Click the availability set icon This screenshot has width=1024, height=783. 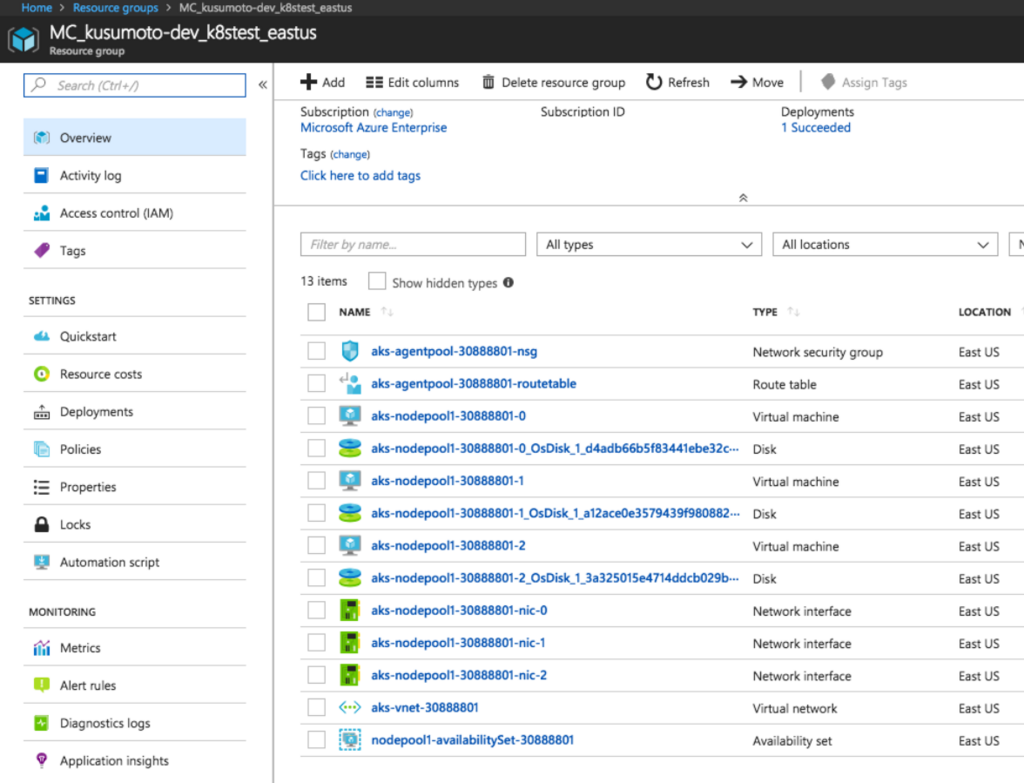(350, 740)
